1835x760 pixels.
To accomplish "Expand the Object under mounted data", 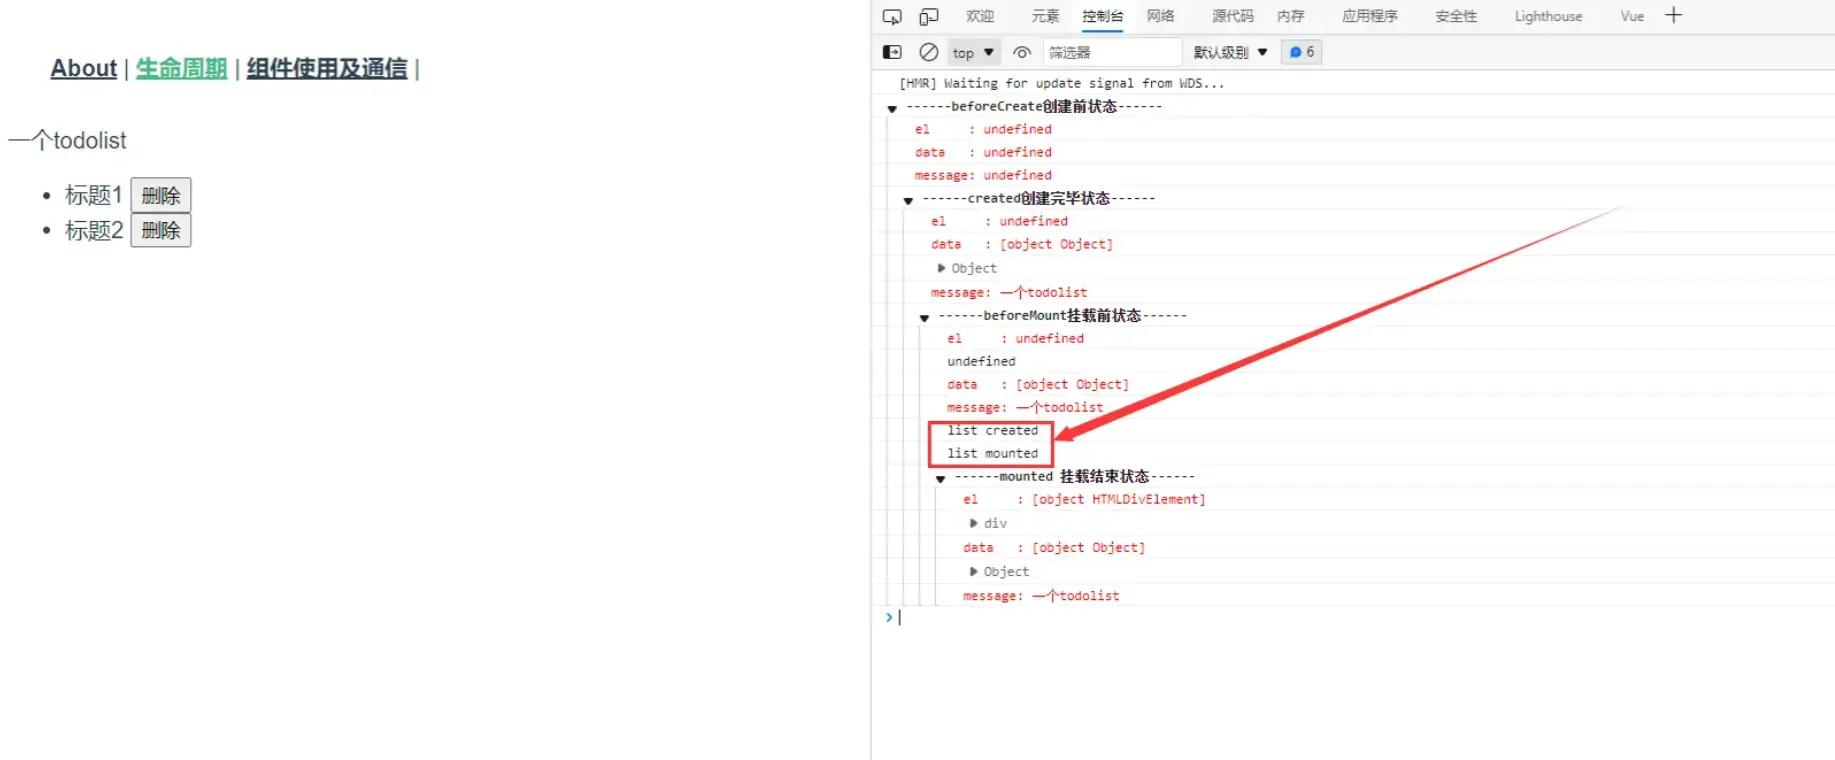I will (x=973, y=571).
